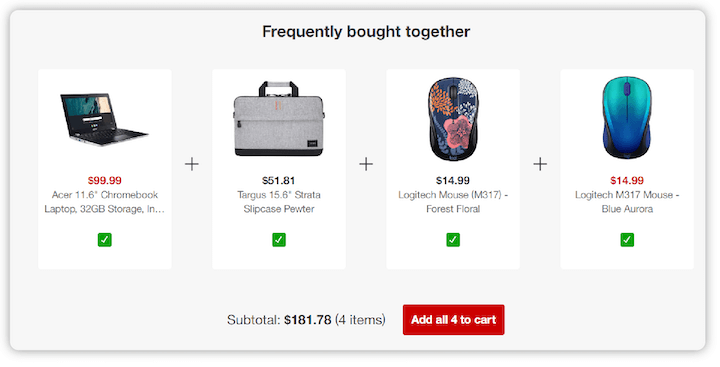Click the red $14.99 Blue Aurora price
The height and width of the screenshot is (367, 720).
coord(627,180)
